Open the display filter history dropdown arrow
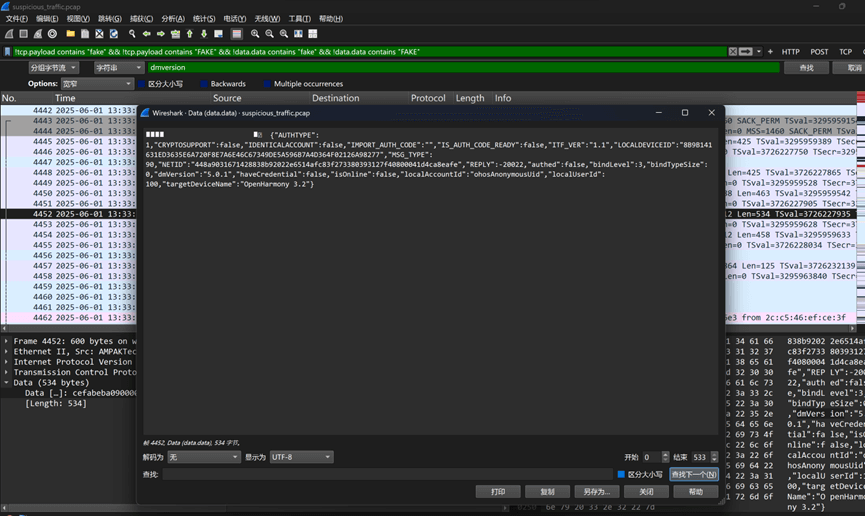865x516 pixels. [759, 51]
